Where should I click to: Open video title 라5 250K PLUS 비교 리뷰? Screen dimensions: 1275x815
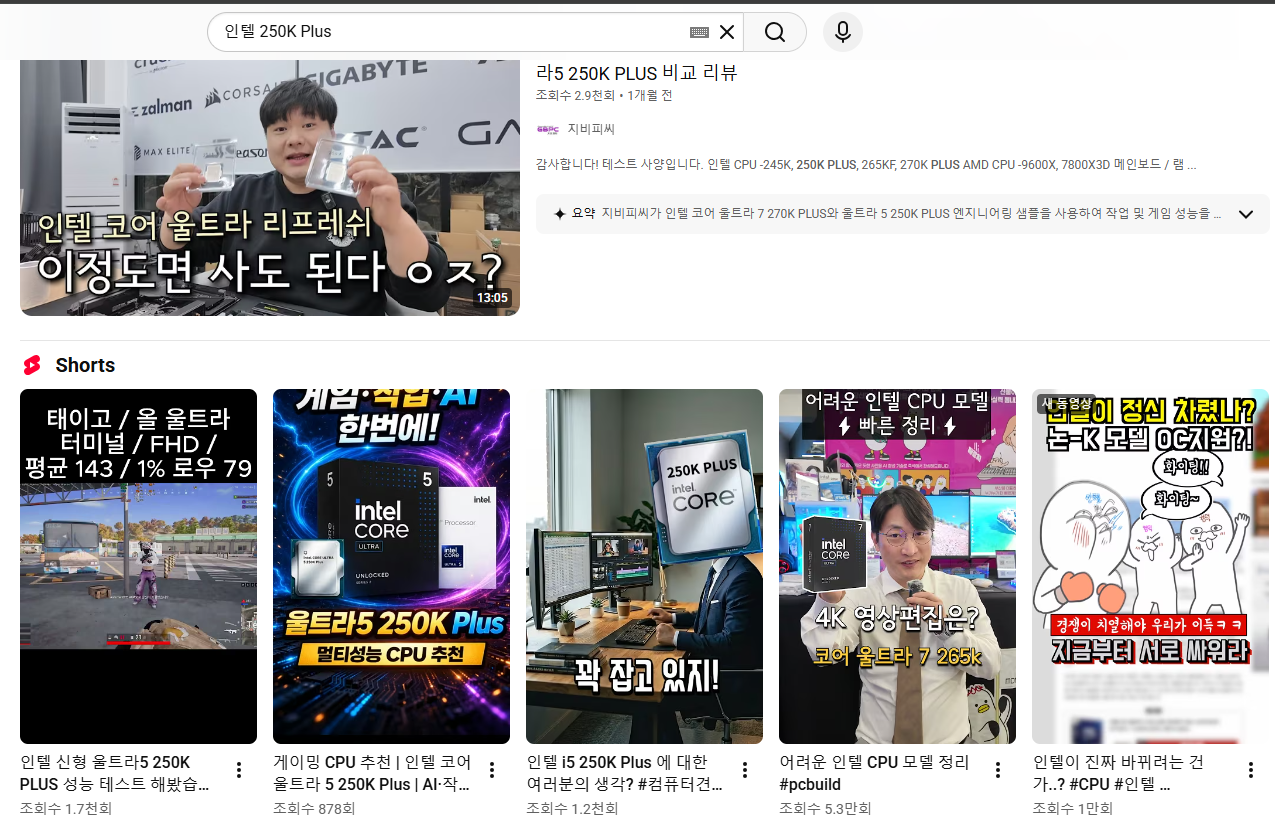[x=637, y=73]
